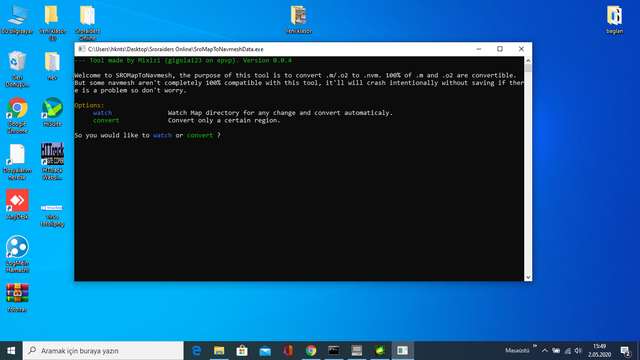Expand Masaüstü toolbar double chevron

tap(535, 346)
